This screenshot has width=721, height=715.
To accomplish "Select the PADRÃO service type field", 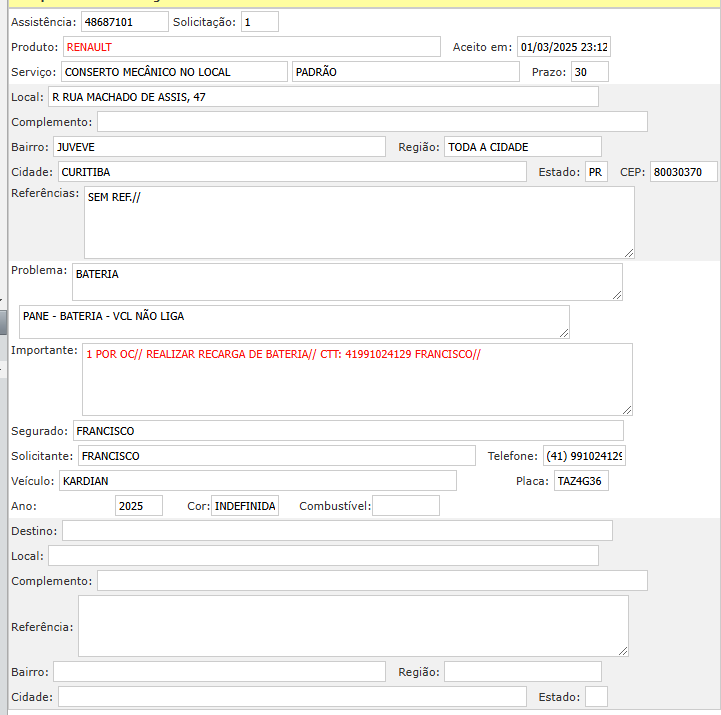I will click(x=405, y=72).
